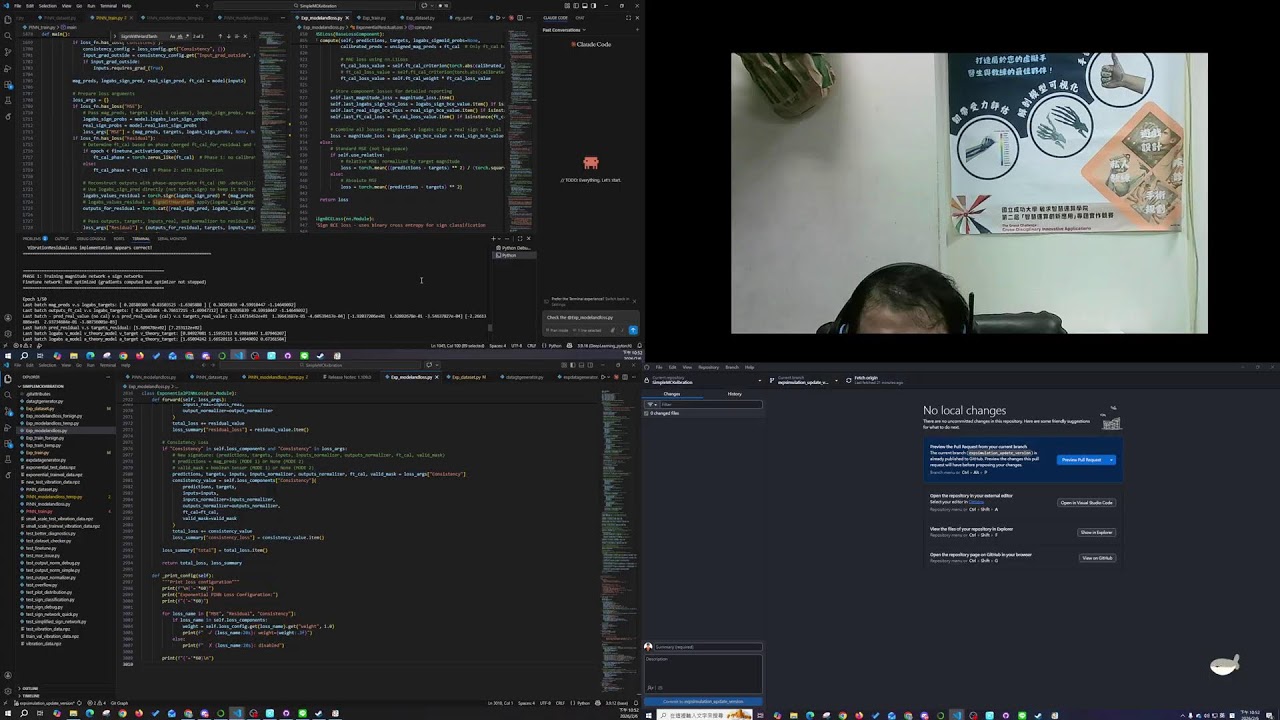
Task: Open Search view in top VS Code activity bar
Action: pyautogui.click(x=8, y=36)
